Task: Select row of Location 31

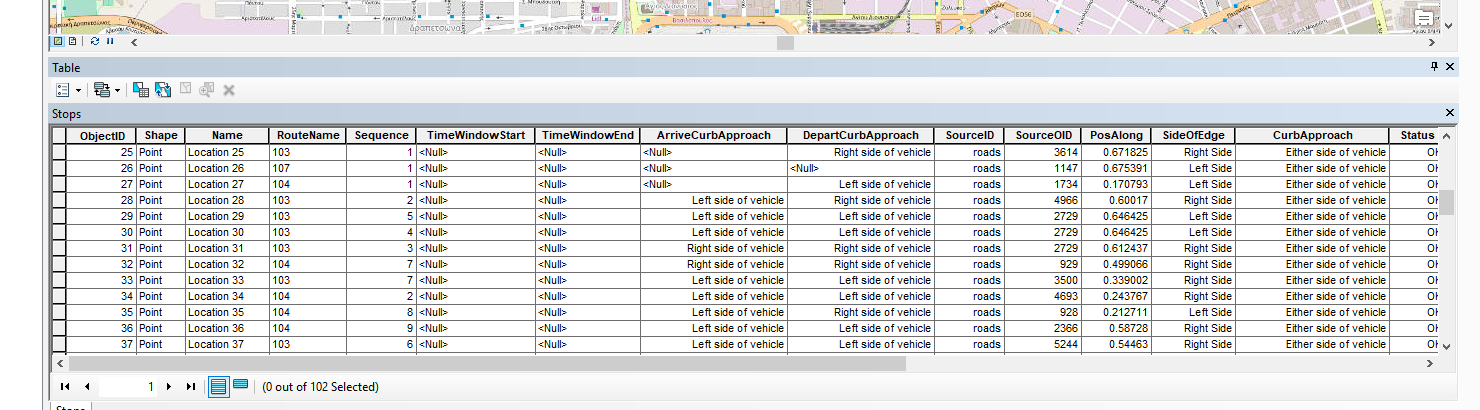Action: click(x=59, y=248)
